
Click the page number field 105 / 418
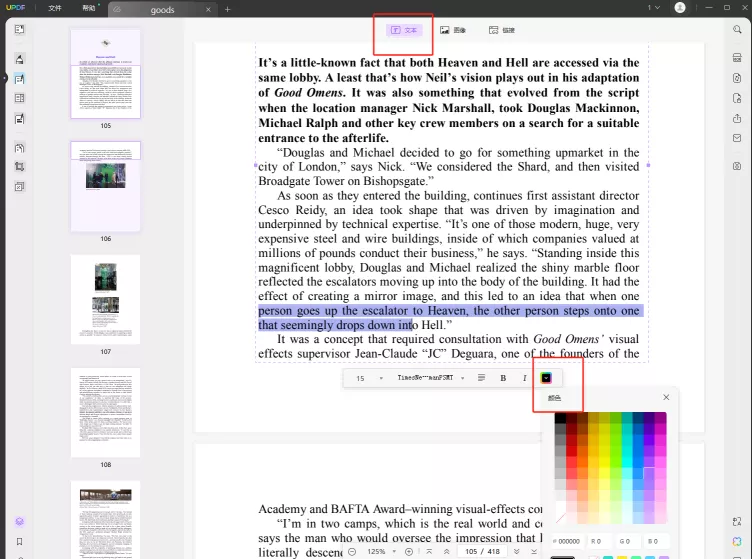pos(482,551)
